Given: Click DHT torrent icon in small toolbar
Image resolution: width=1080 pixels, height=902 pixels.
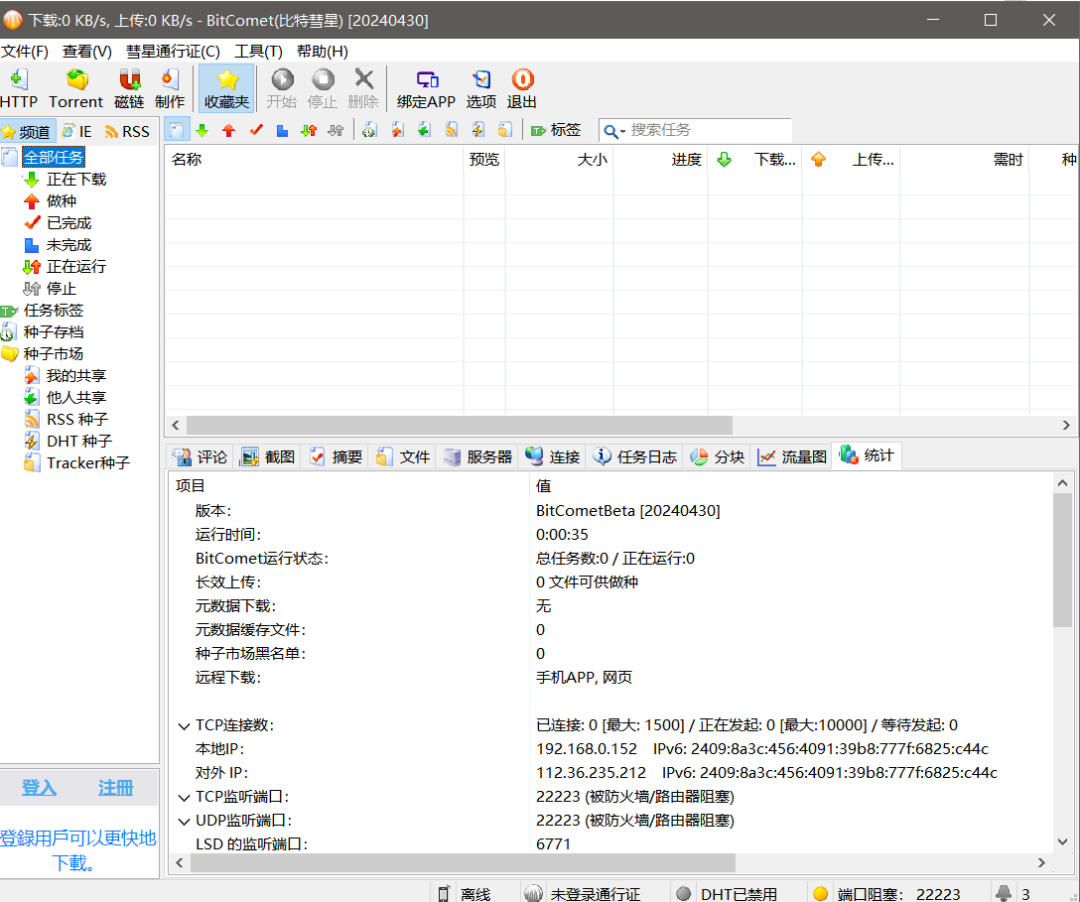Looking at the screenshot, I should (x=478, y=130).
